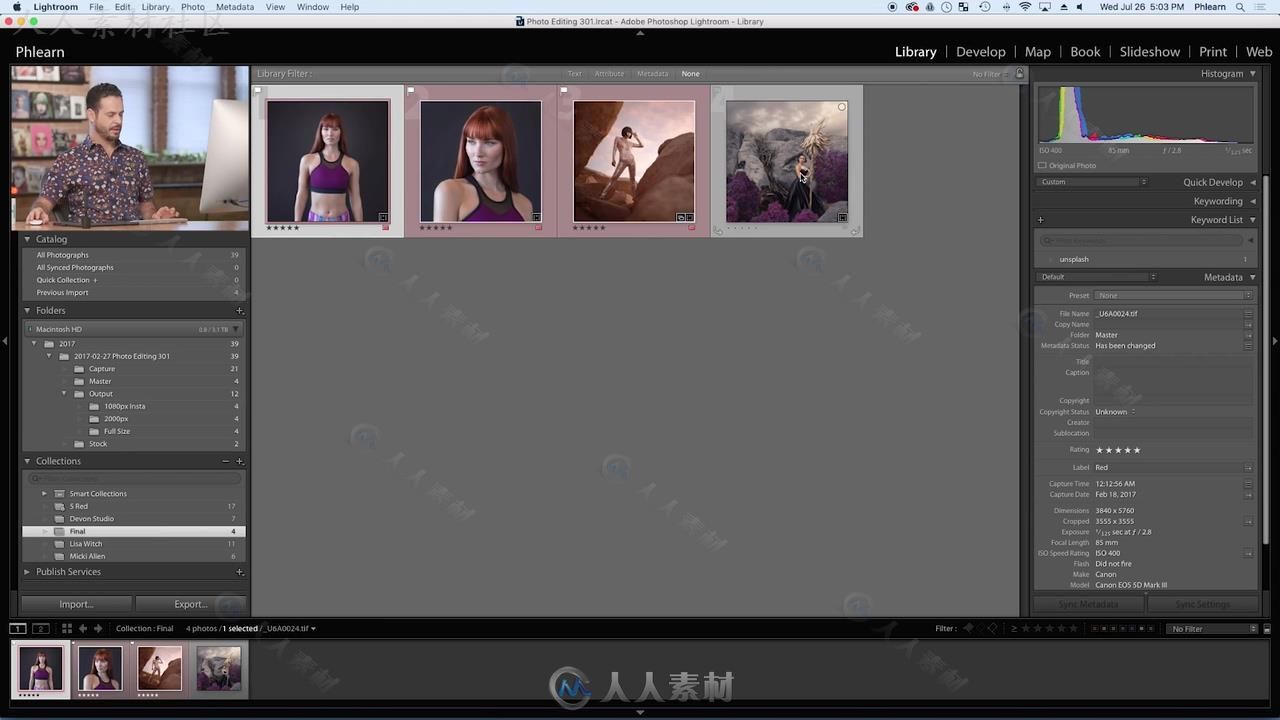Expand the Publish Services panel
This screenshot has height=720, width=1280.
(27, 572)
